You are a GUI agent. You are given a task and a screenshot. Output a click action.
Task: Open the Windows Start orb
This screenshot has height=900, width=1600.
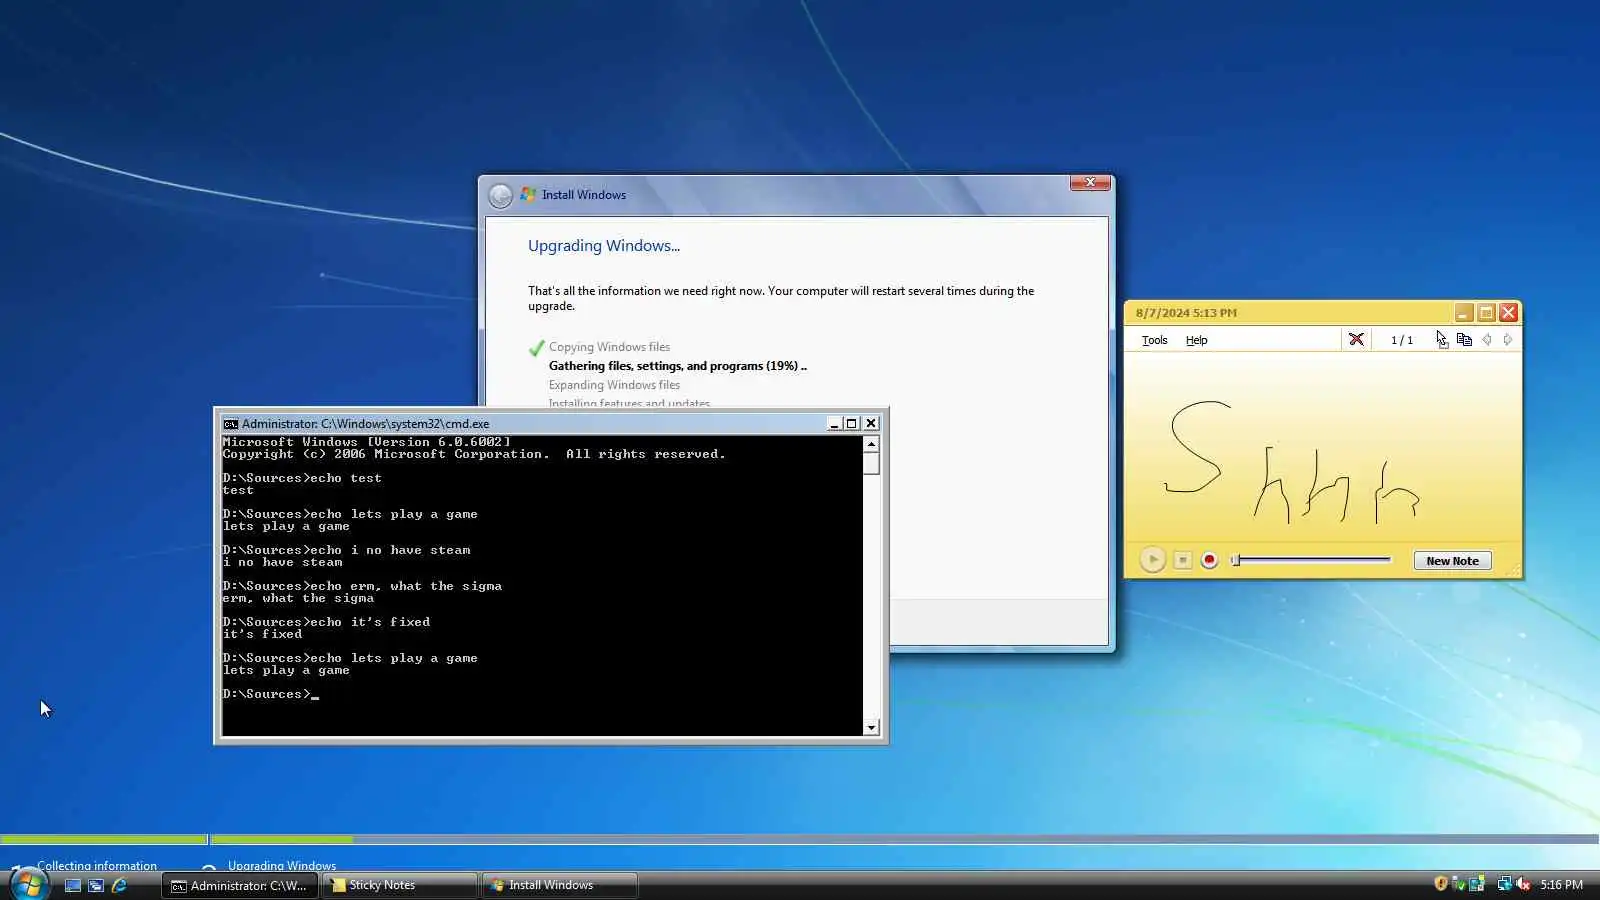(x=28, y=885)
